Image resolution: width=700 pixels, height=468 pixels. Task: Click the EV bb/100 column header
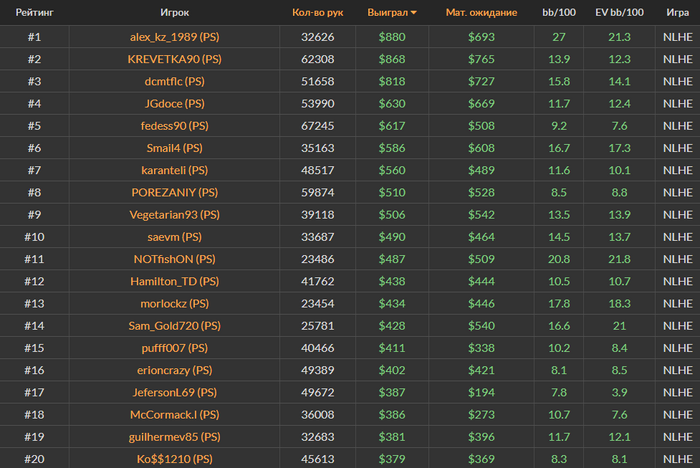(619, 13)
